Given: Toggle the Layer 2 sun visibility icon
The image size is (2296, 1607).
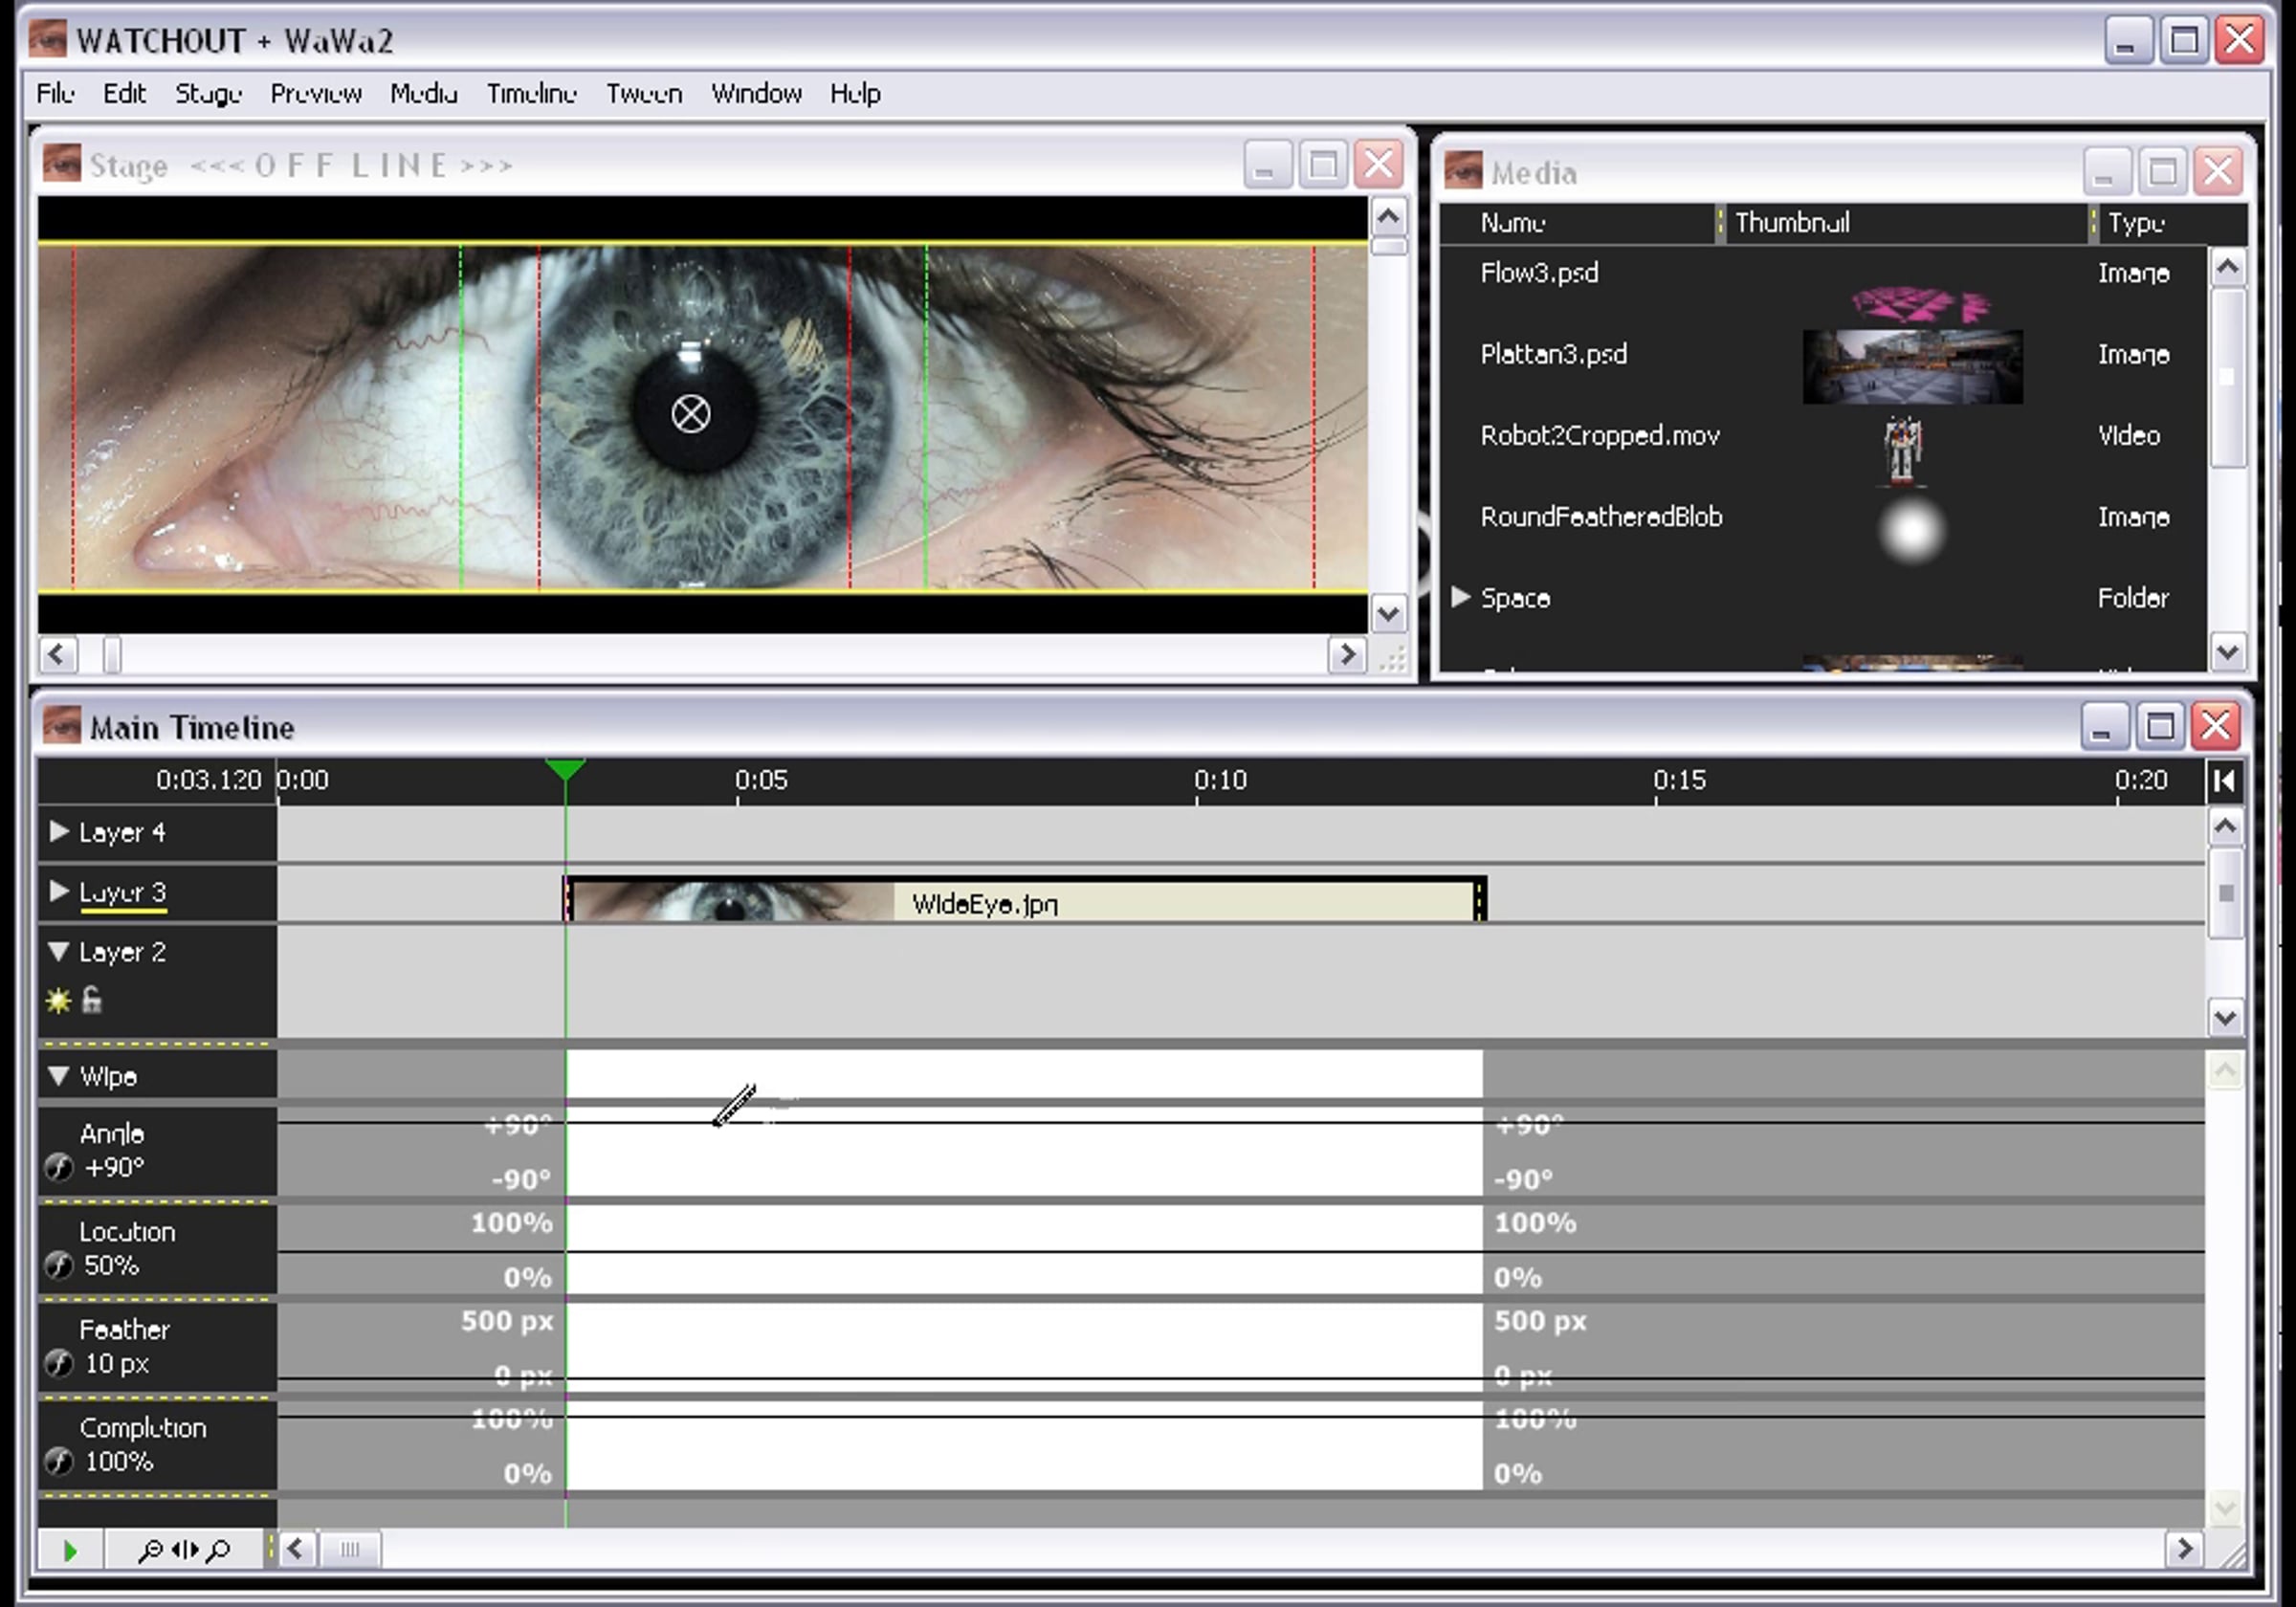Looking at the screenshot, I should point(58,1000).
